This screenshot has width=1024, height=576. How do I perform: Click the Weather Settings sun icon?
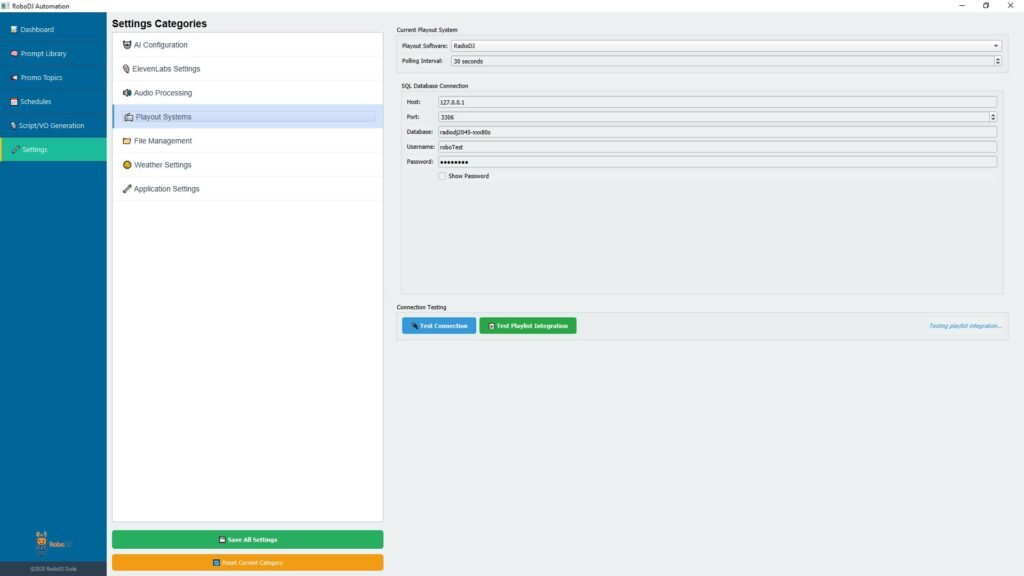pos(127,165)
